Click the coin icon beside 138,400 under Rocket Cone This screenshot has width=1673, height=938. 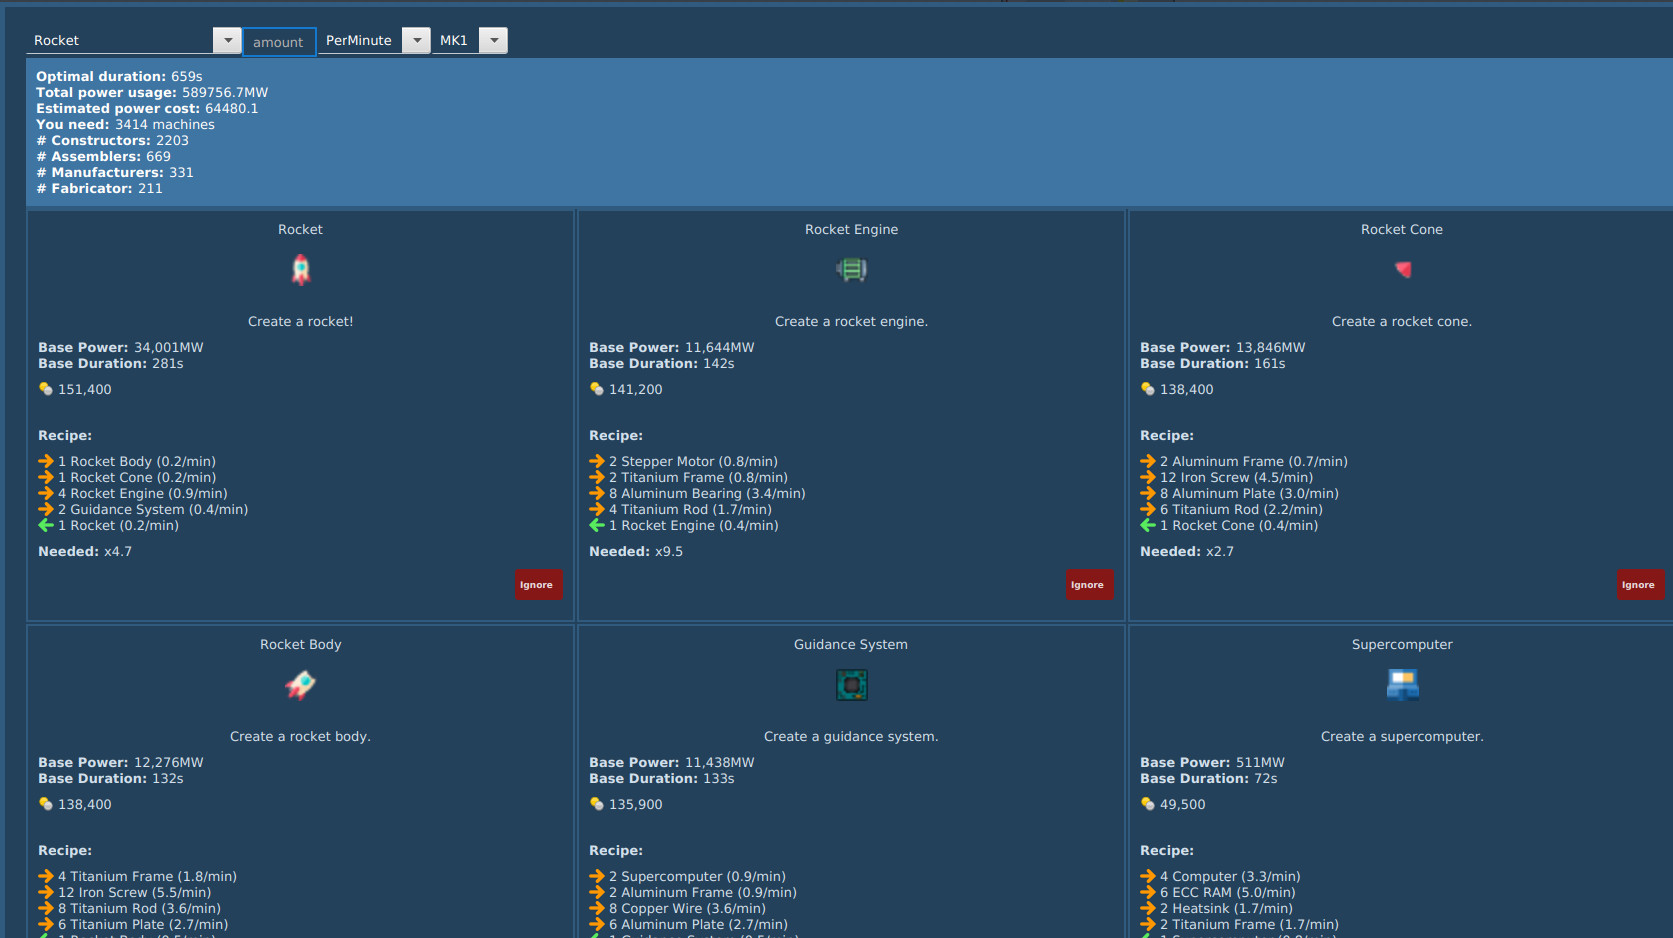(1147, 389)
